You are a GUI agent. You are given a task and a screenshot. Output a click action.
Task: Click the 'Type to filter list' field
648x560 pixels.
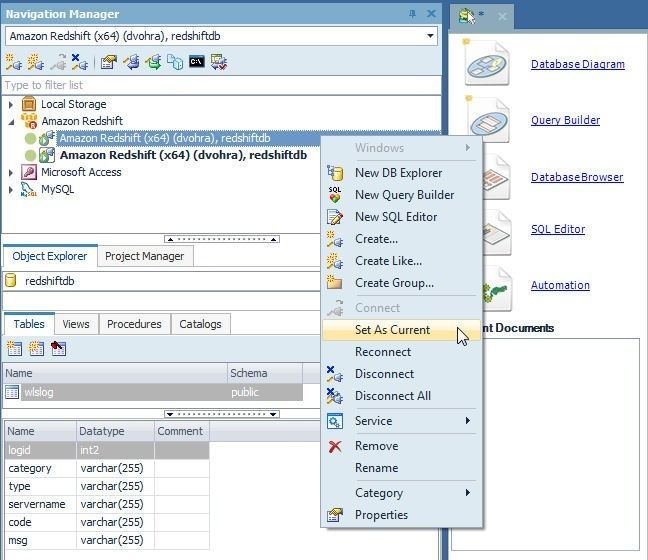coord(222,85)
